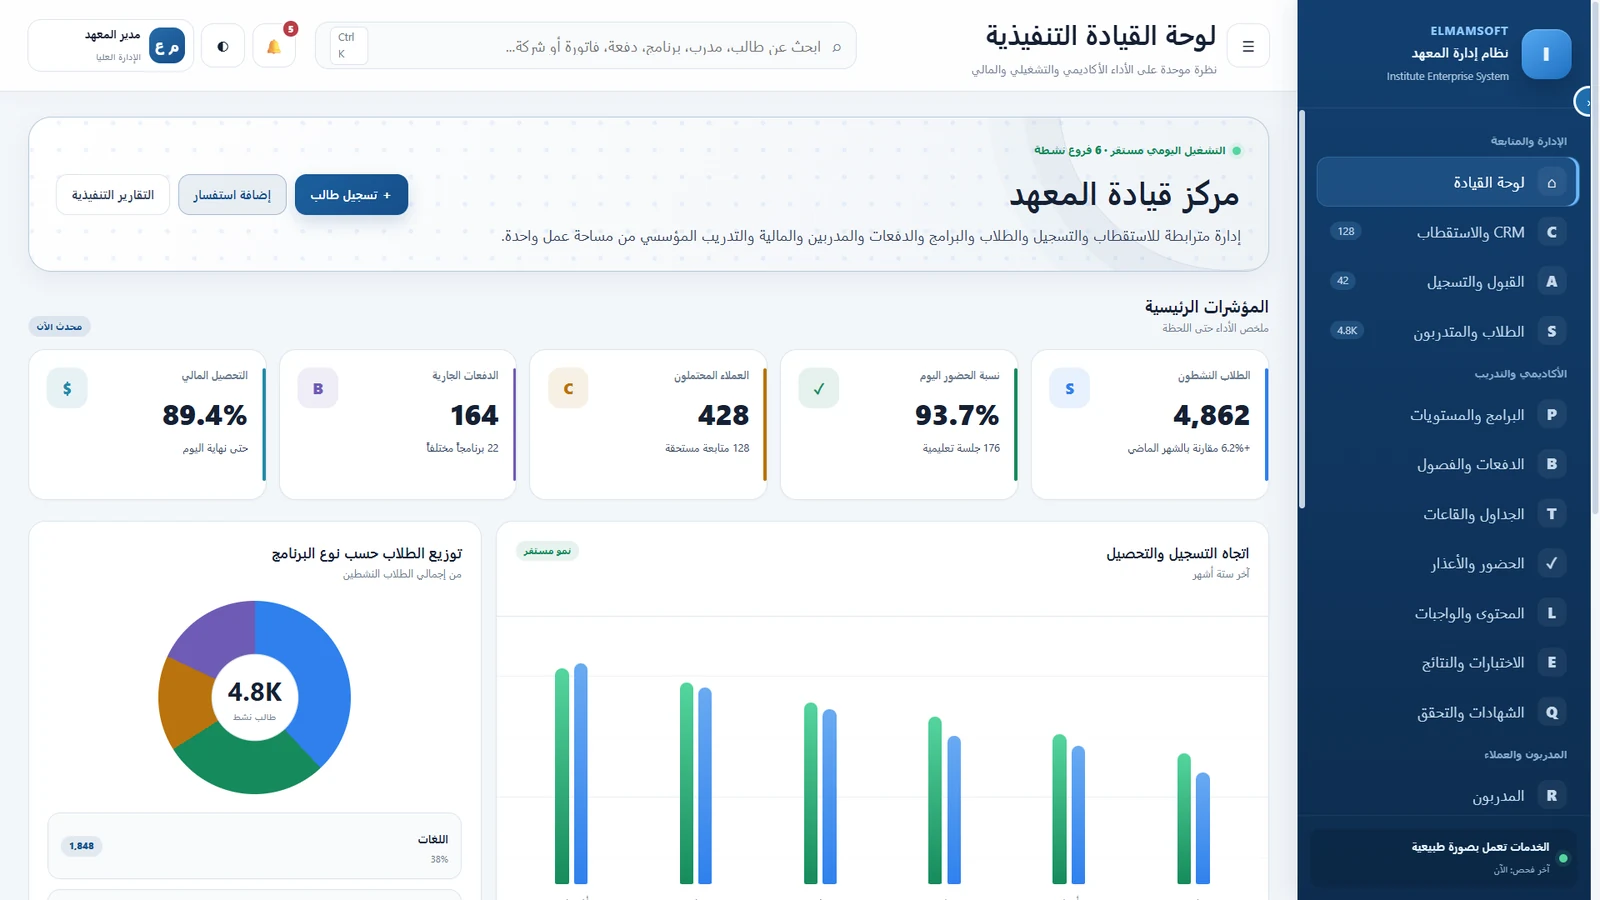Click the محدث الآن badge

point(59,326)
